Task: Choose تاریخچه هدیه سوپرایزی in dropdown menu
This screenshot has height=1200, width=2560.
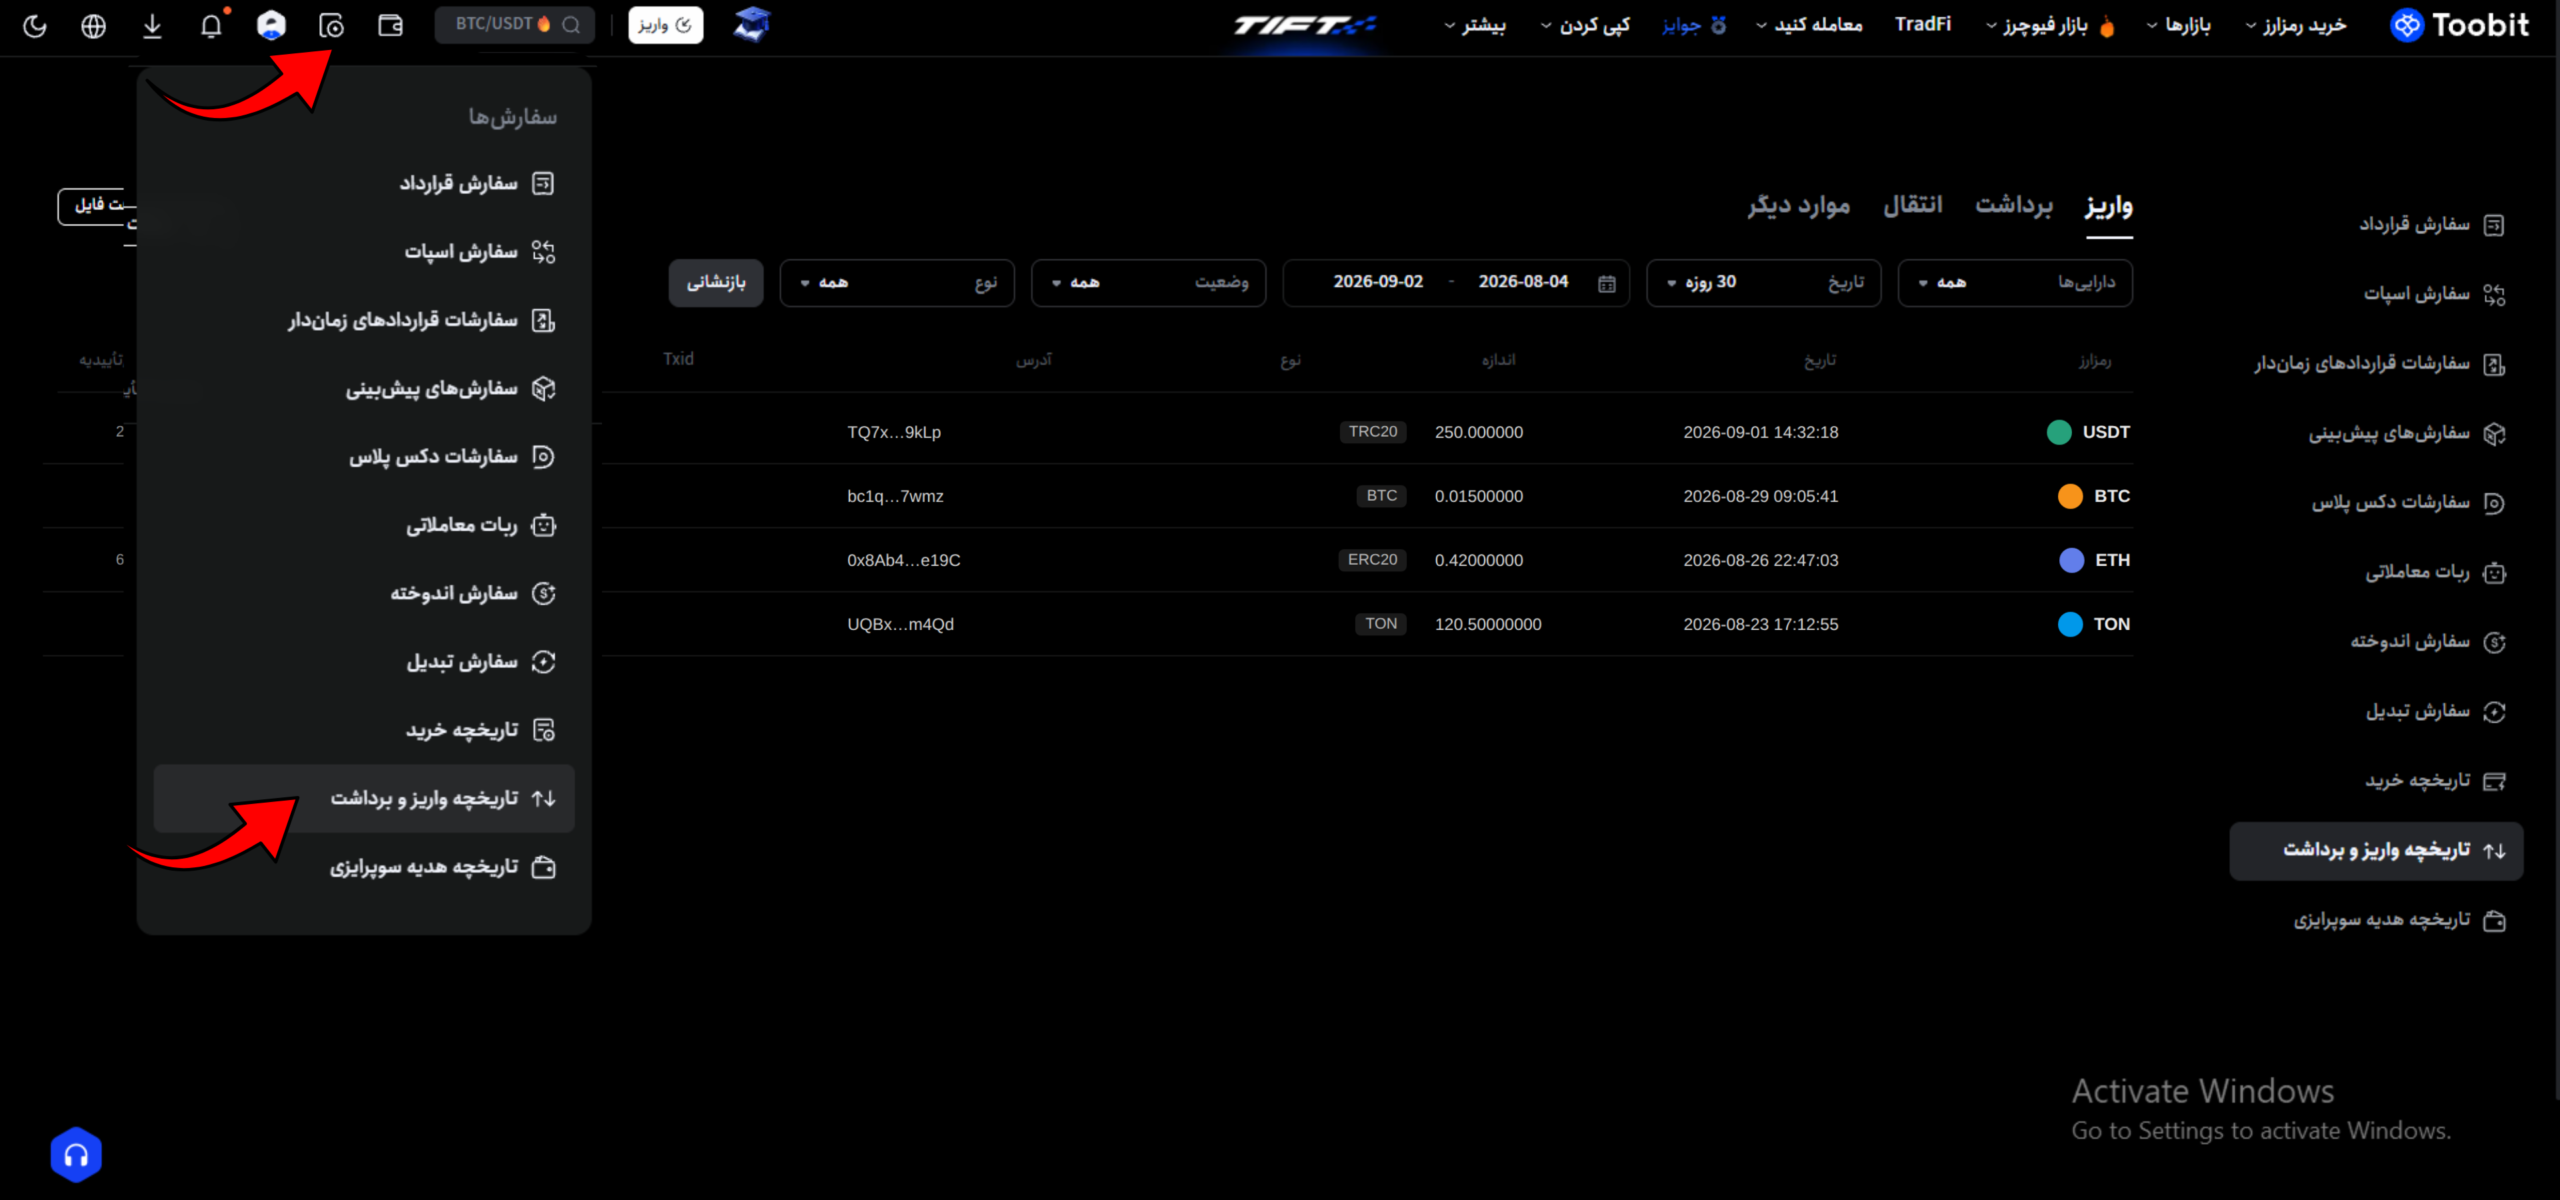Action: [364, 867]
